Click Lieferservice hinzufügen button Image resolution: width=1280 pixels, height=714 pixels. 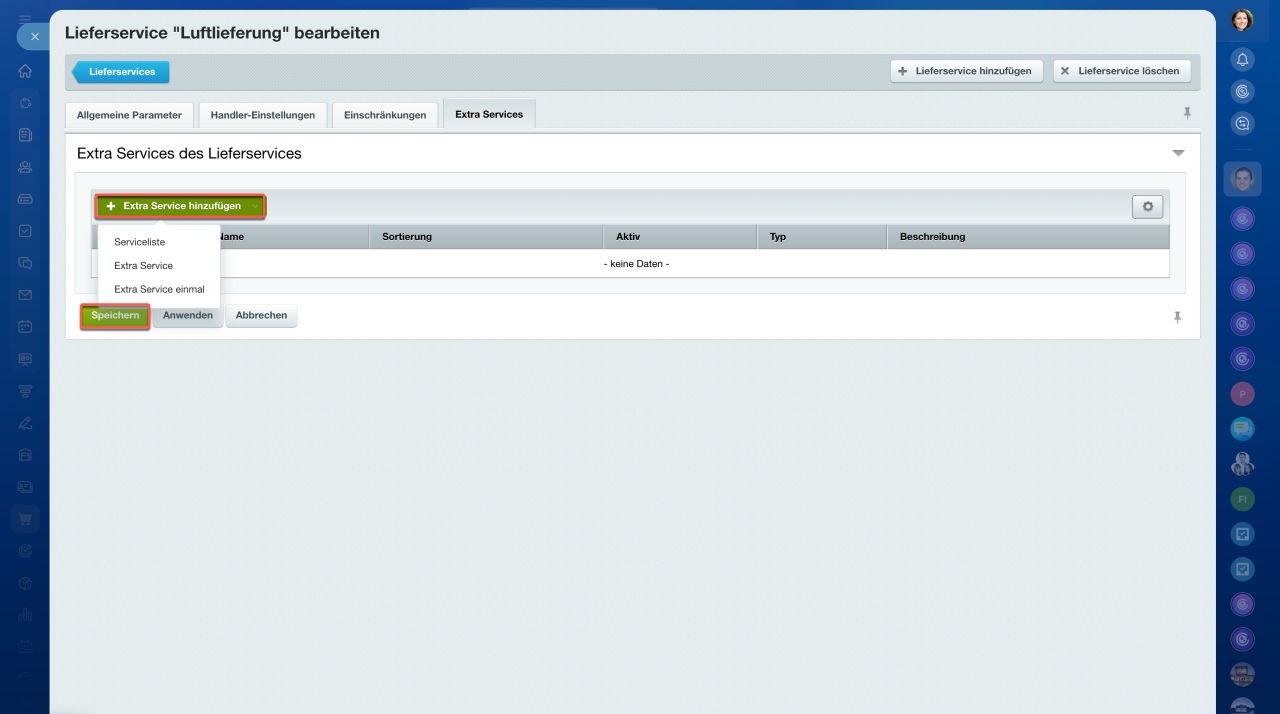(x=967, y=71)
